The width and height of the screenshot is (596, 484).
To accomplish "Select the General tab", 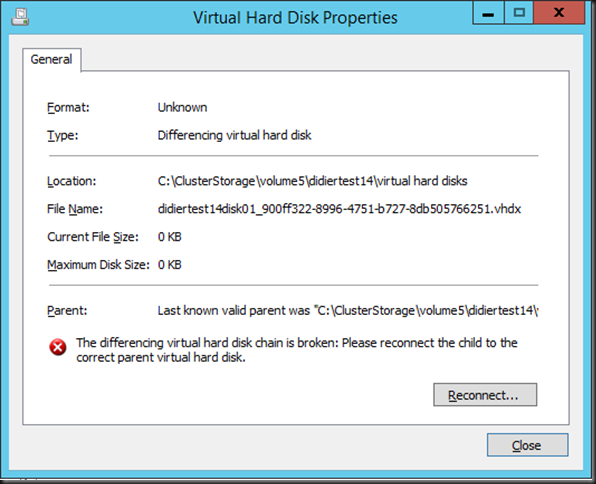I will tap(51, 59).
